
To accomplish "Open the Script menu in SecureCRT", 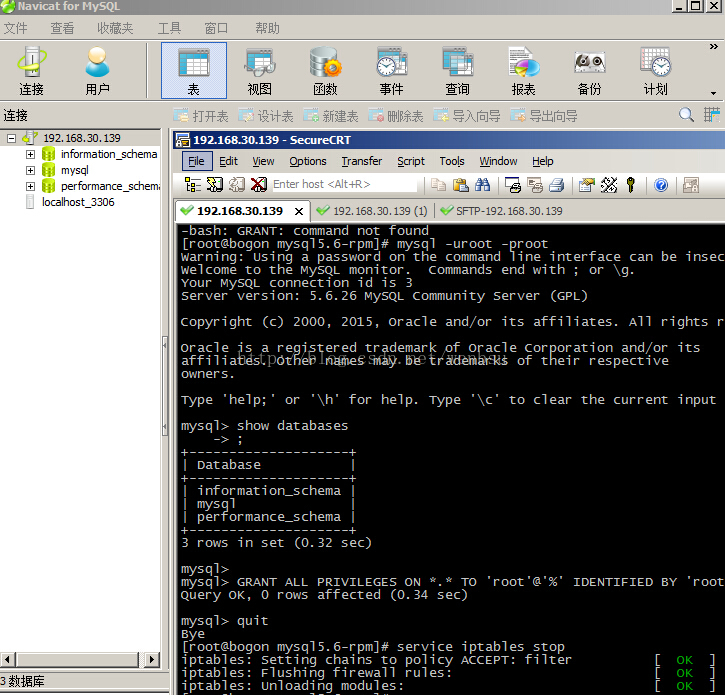I will click(411, 161).
